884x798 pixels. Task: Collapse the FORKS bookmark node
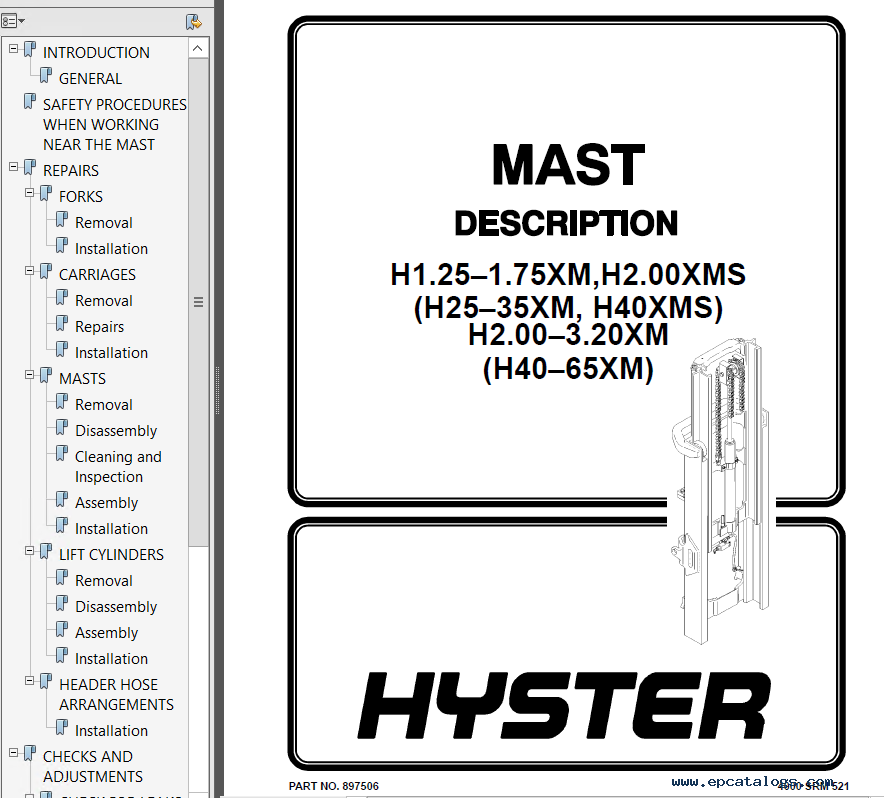29,193
